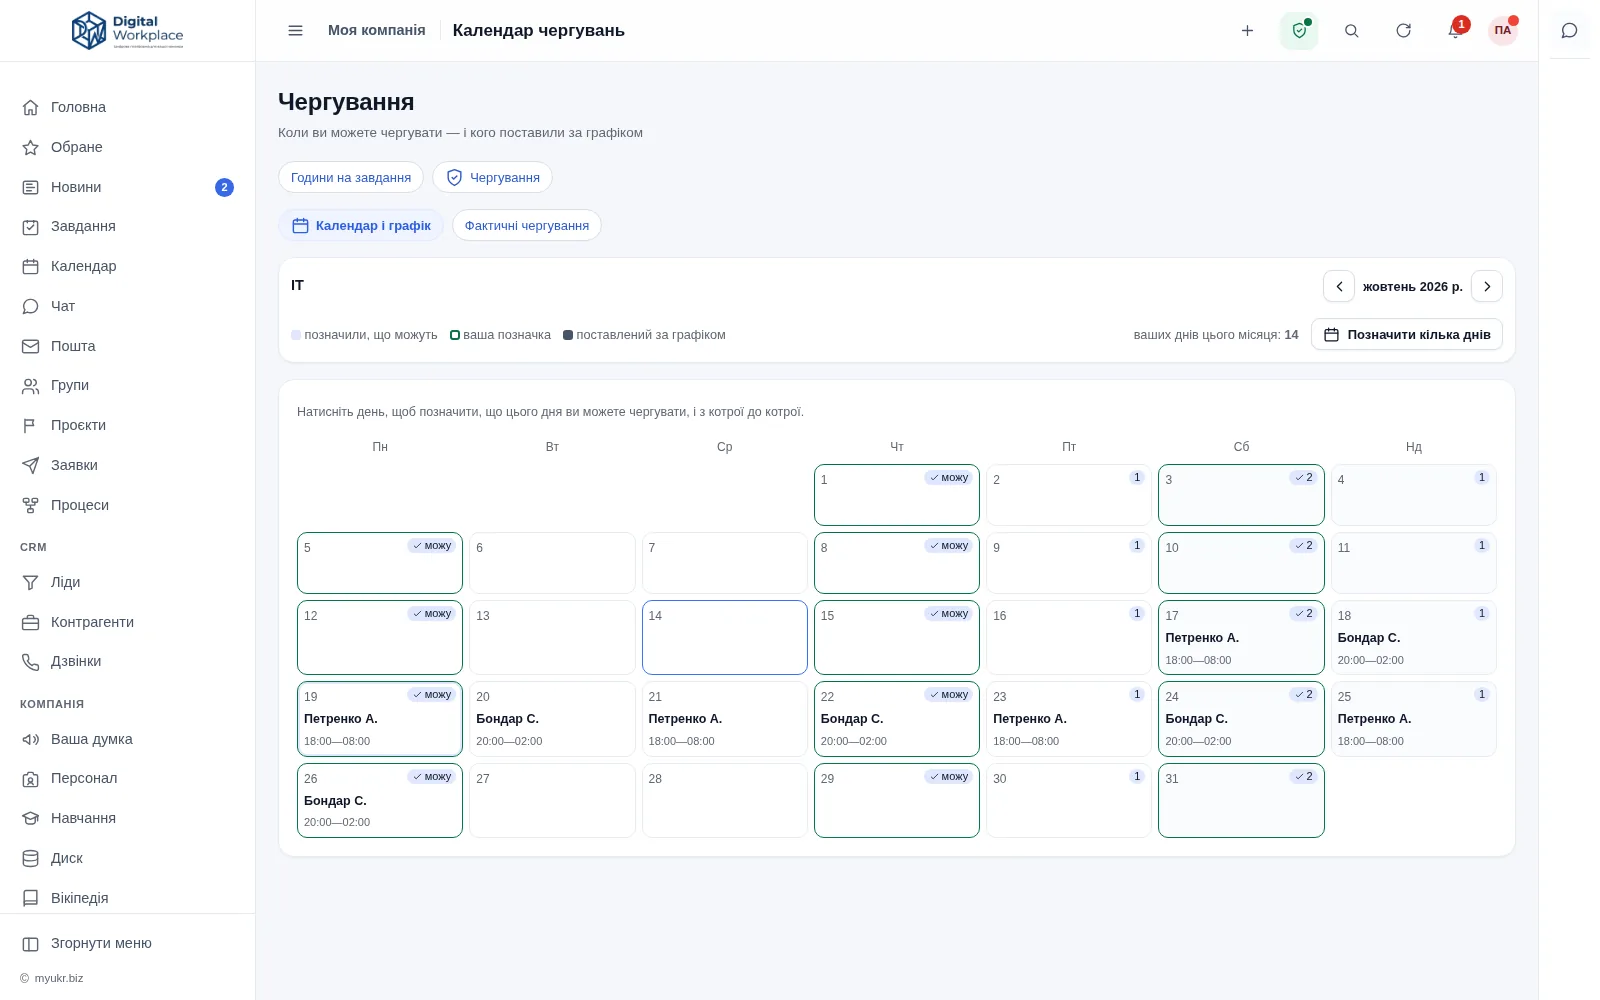
Task: Open Обране favorites in sidebar
Action: (x=128, y=147)
